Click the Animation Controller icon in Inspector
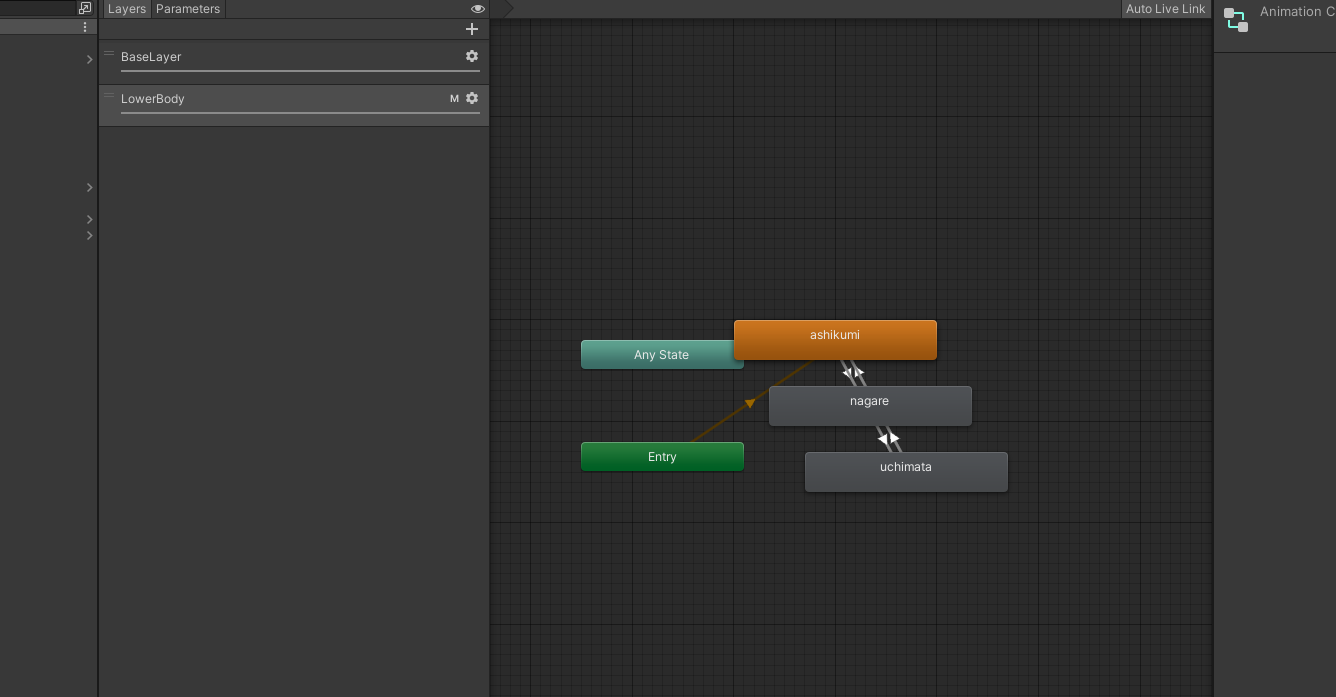The height and width of the screenshot is (697, 1336). (1236, 20)
